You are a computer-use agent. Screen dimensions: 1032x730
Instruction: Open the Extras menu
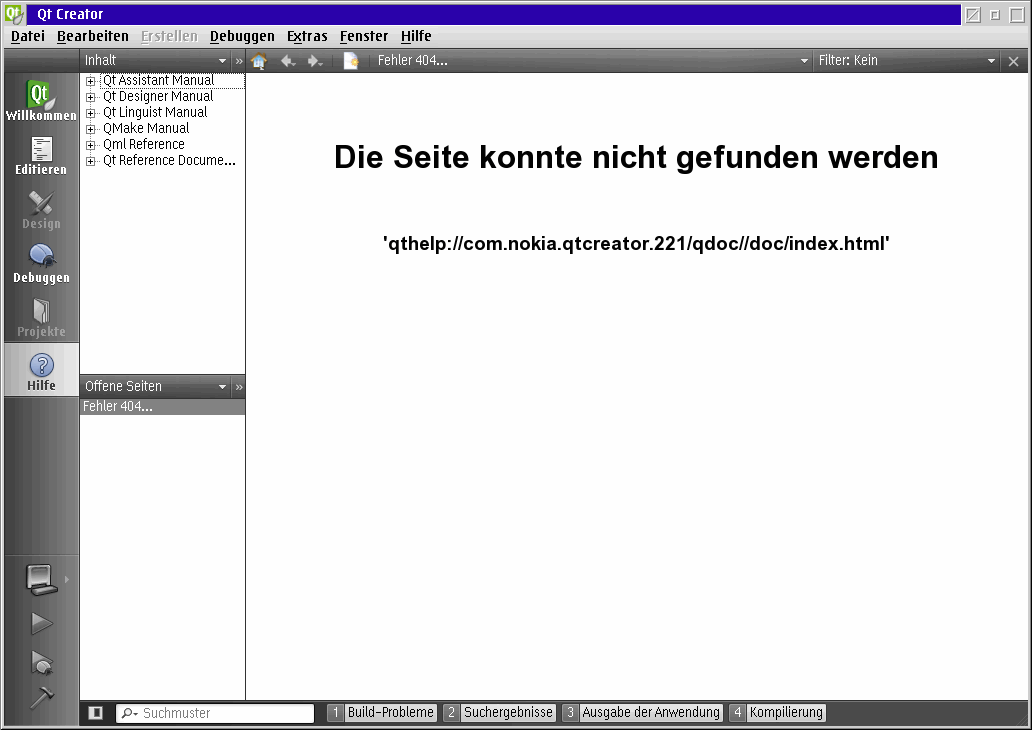[307, 36]
